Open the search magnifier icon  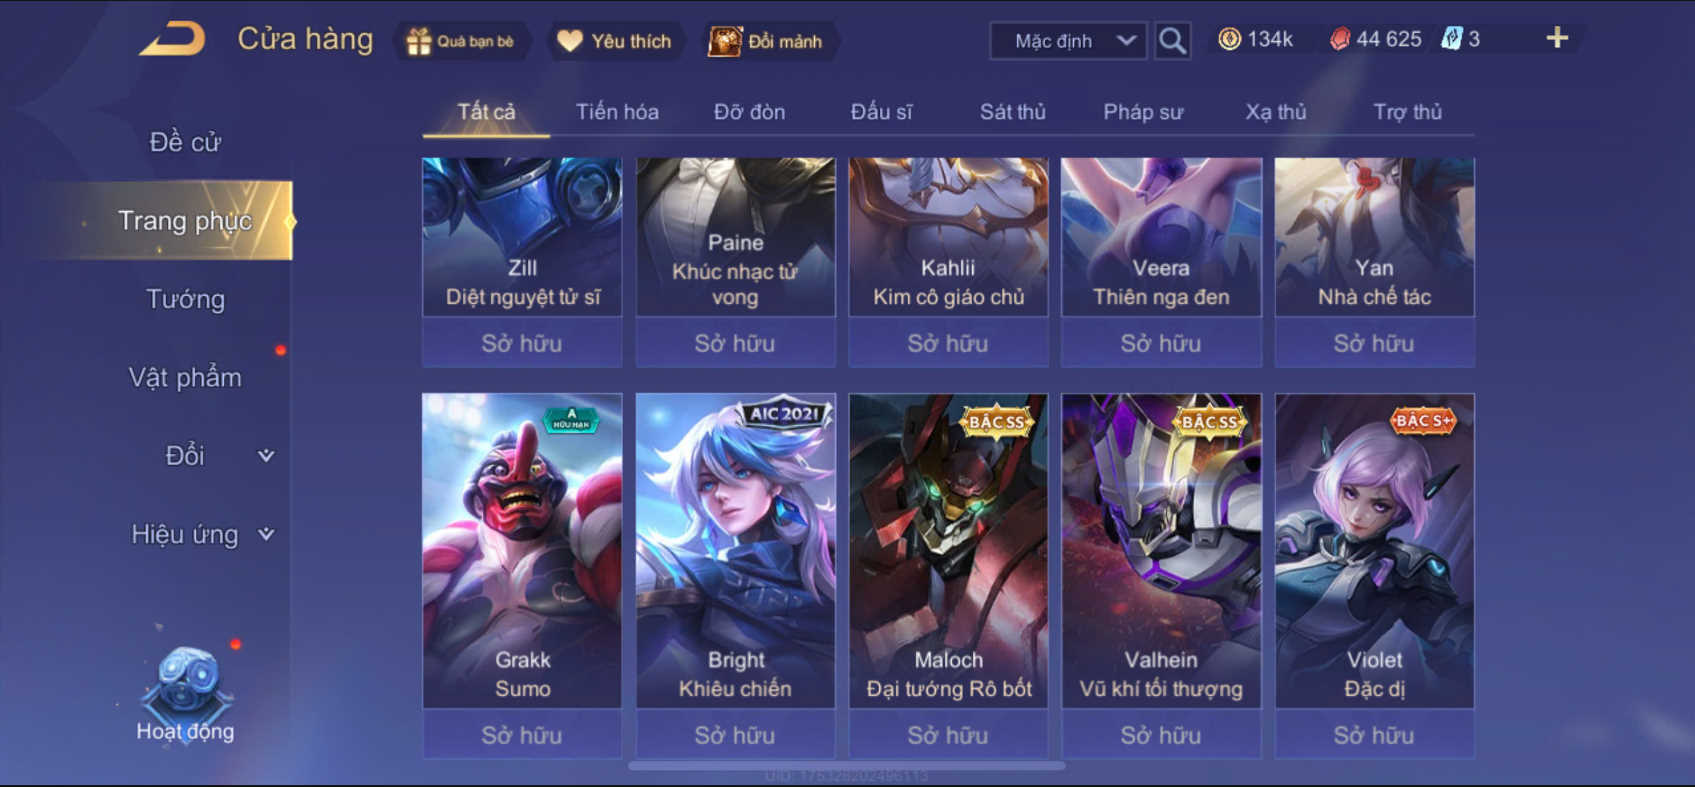coord(1172,41)
